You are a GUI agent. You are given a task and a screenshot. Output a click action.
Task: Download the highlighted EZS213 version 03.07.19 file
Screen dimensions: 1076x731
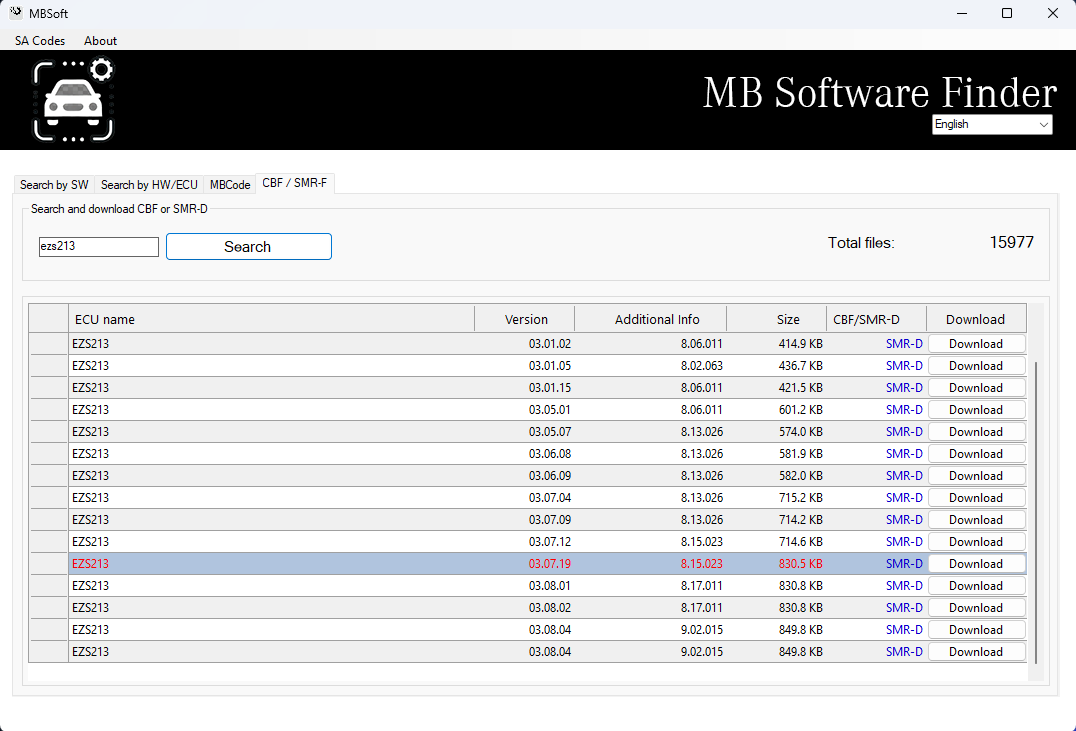tap(976, 563)
